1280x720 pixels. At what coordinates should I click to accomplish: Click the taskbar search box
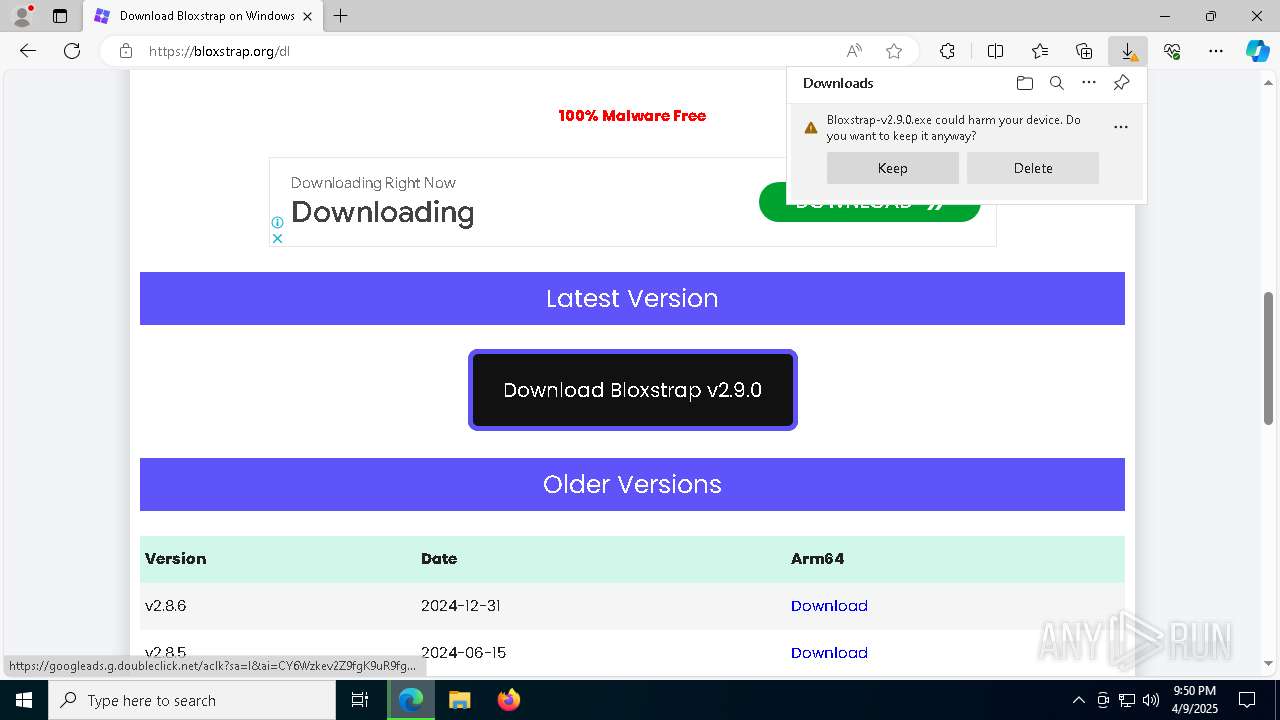[192, 700]
